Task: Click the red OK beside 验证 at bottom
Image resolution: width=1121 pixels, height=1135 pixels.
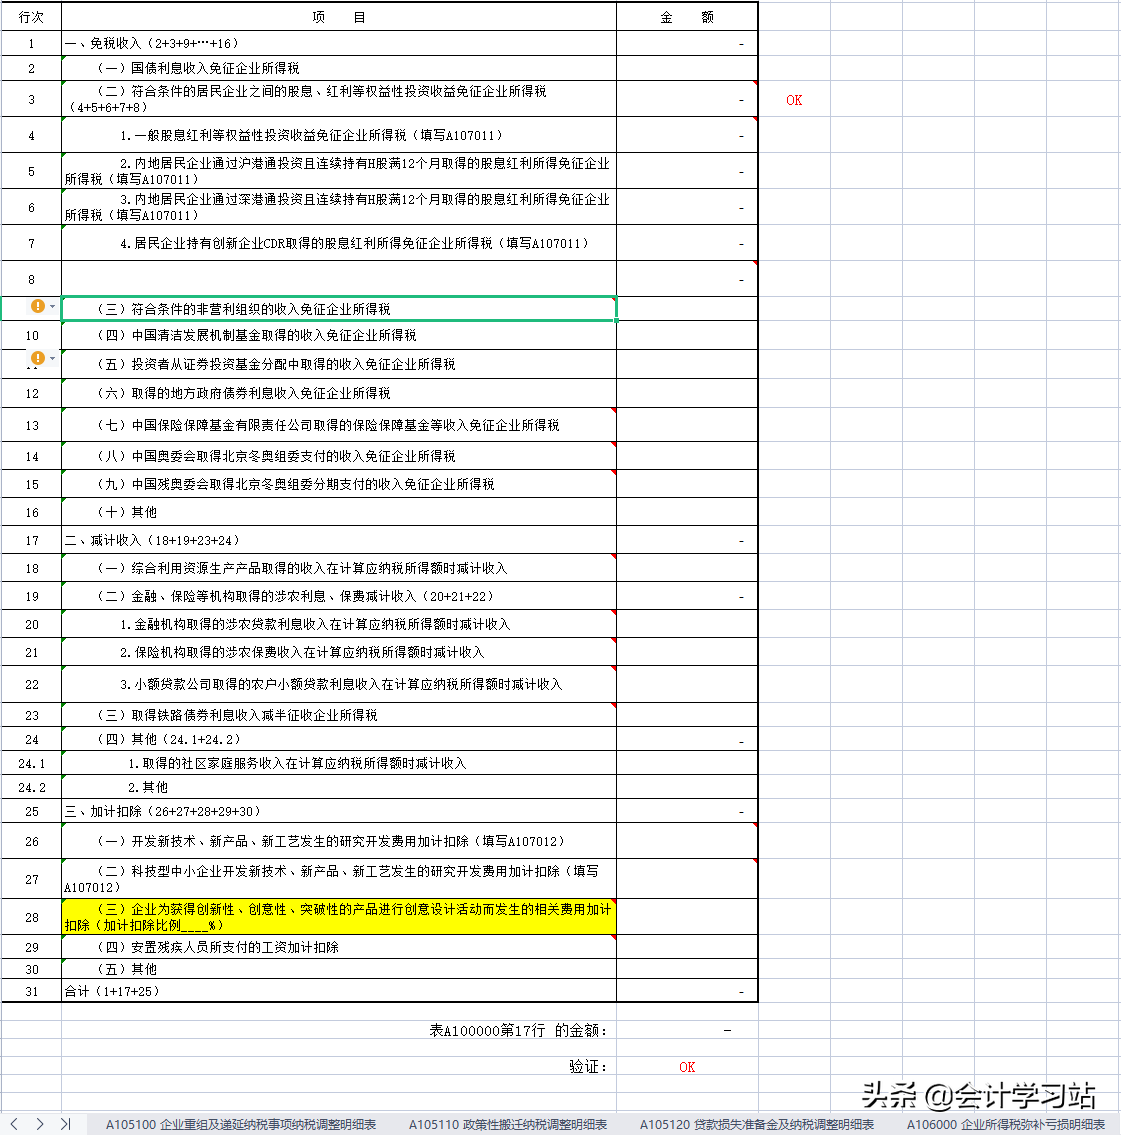Action: coord(686,1067)
